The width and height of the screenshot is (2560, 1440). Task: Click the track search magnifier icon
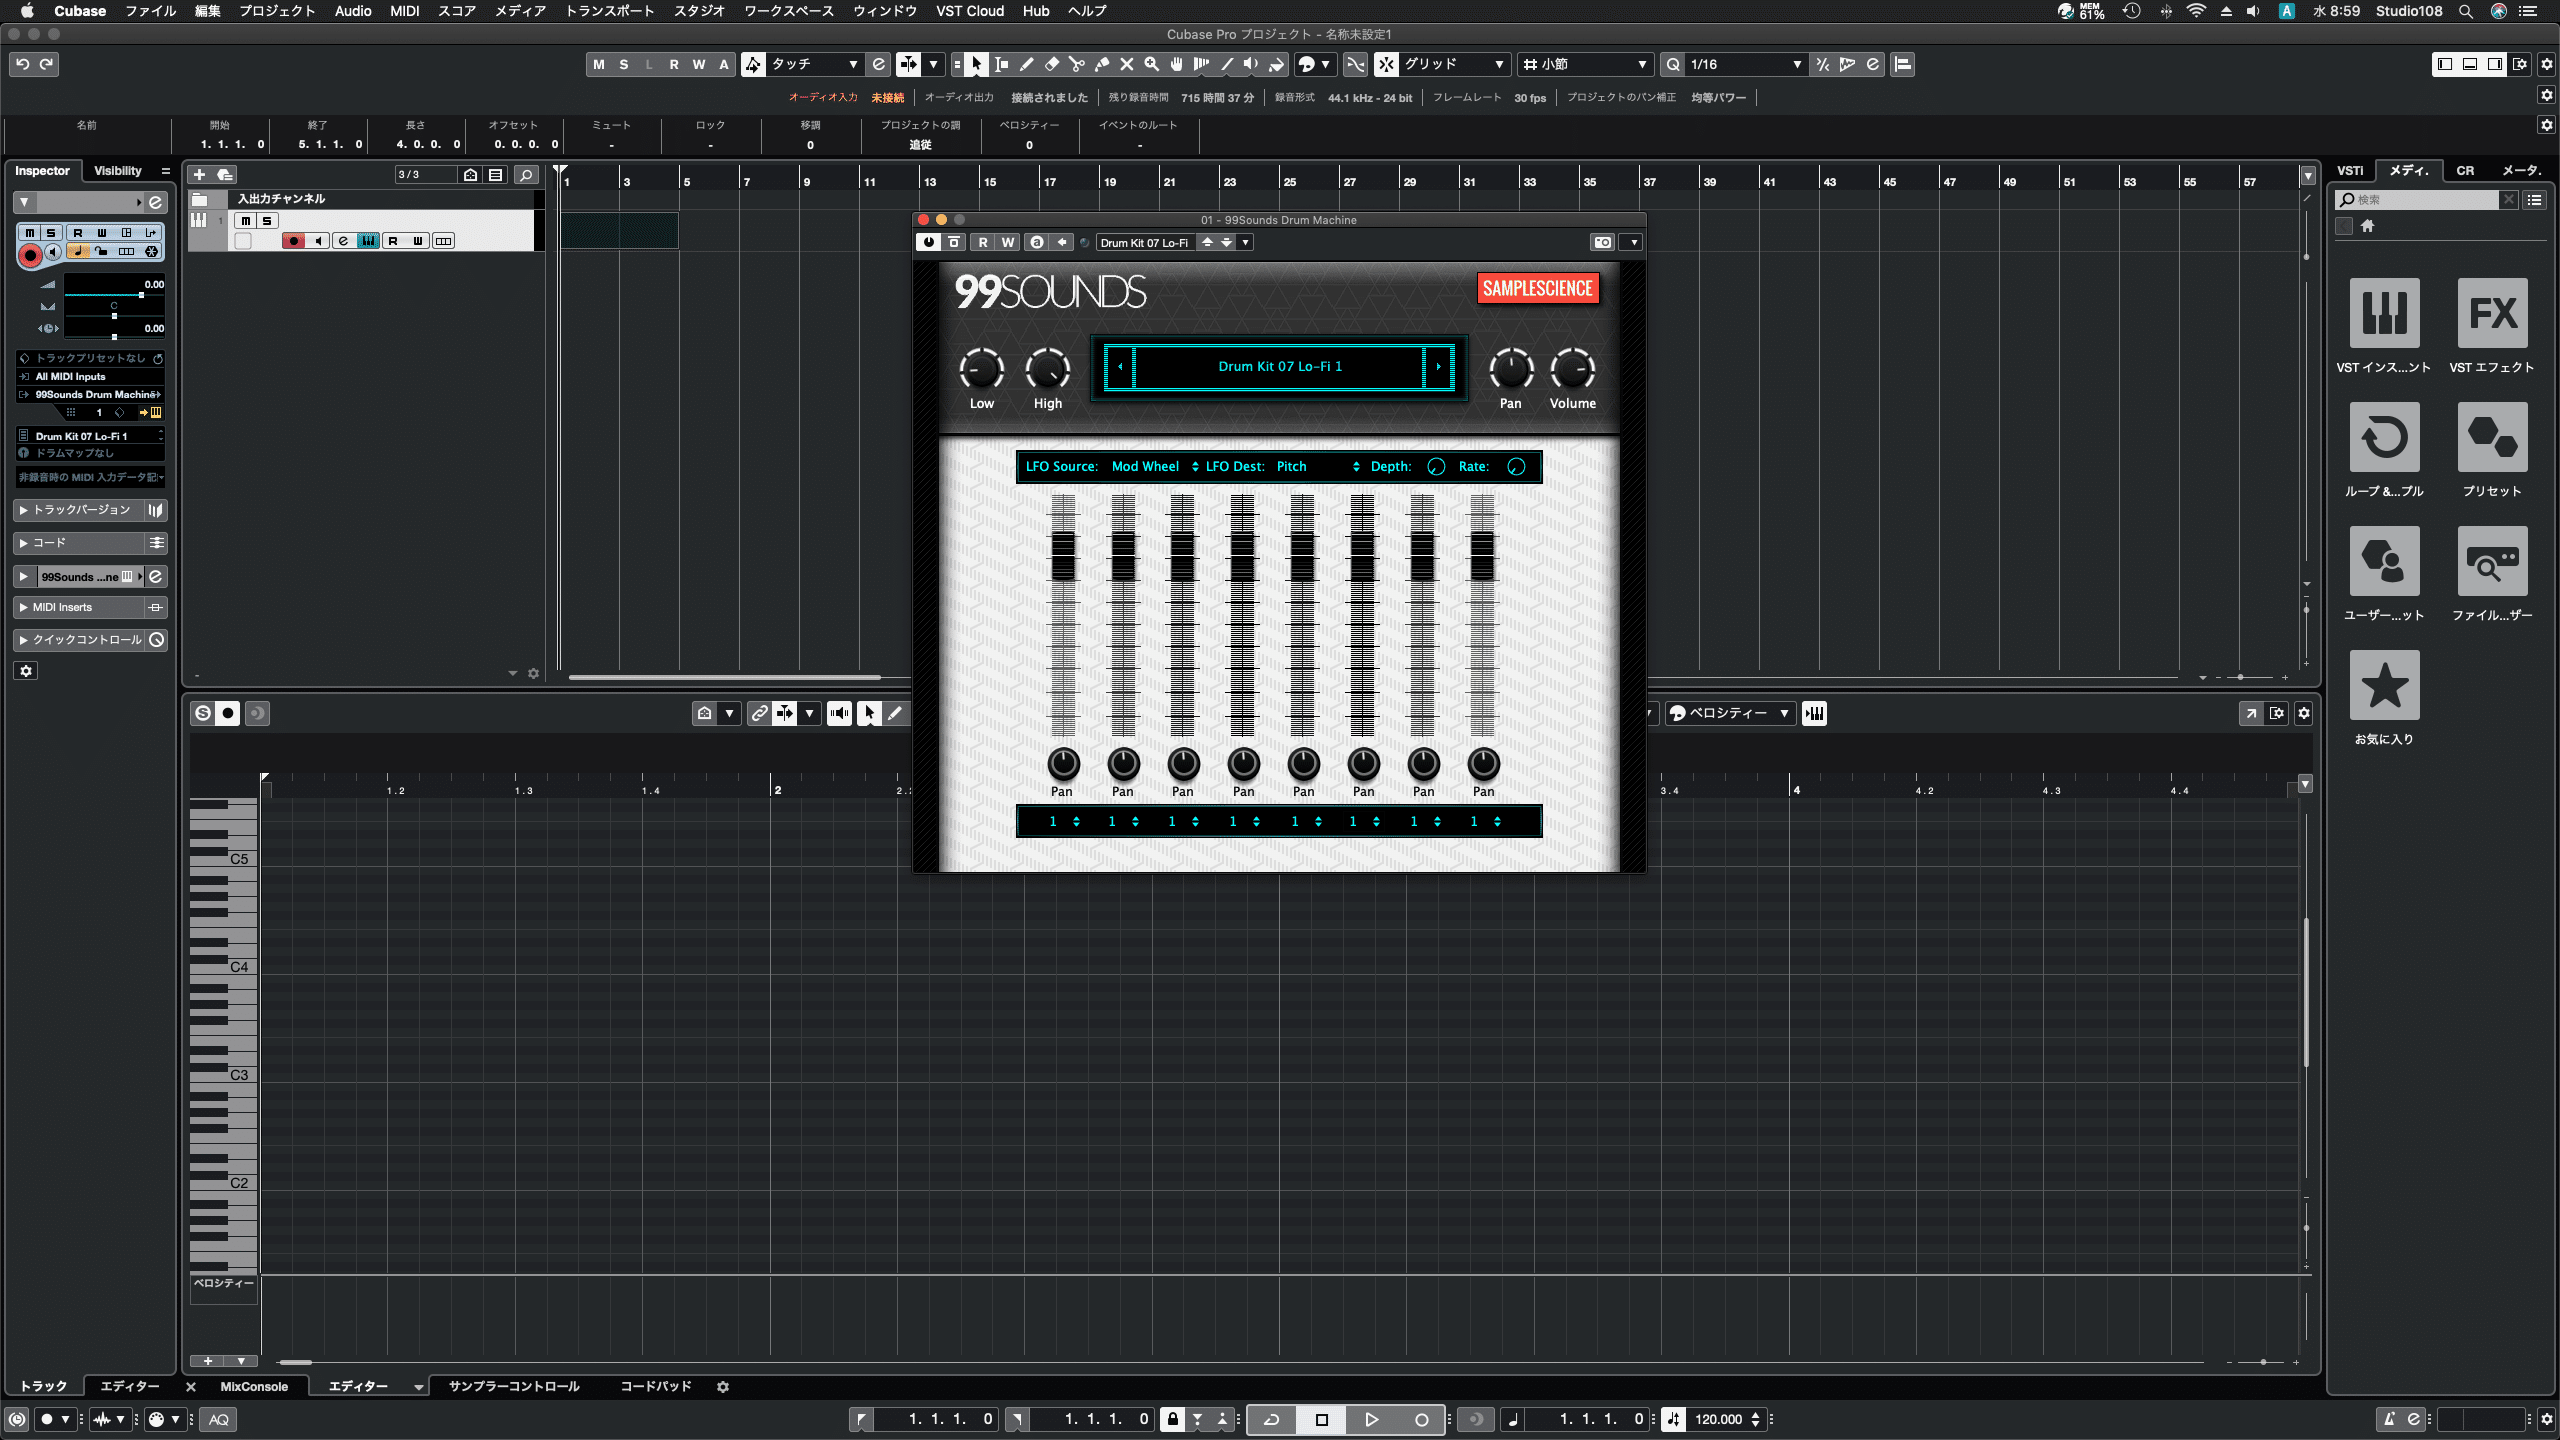[526, 175]
